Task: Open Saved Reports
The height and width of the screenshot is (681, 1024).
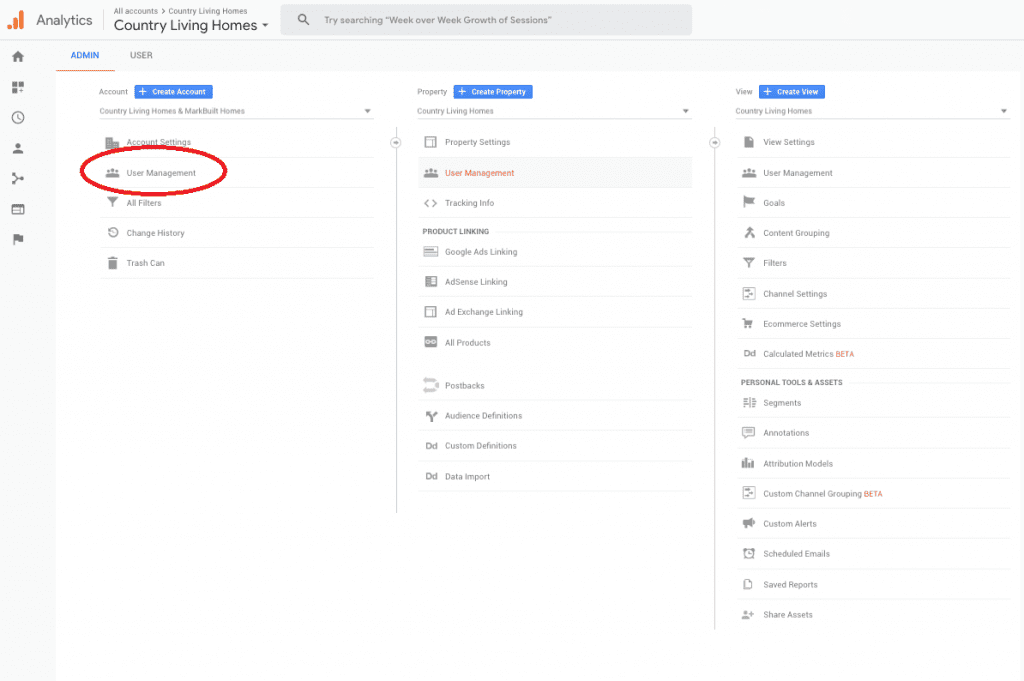Action: point(873,584)
